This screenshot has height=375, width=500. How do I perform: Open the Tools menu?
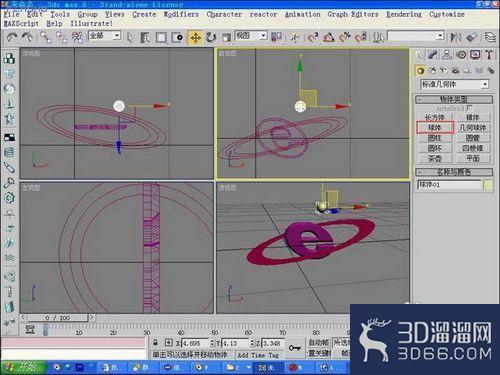(60, 14)
